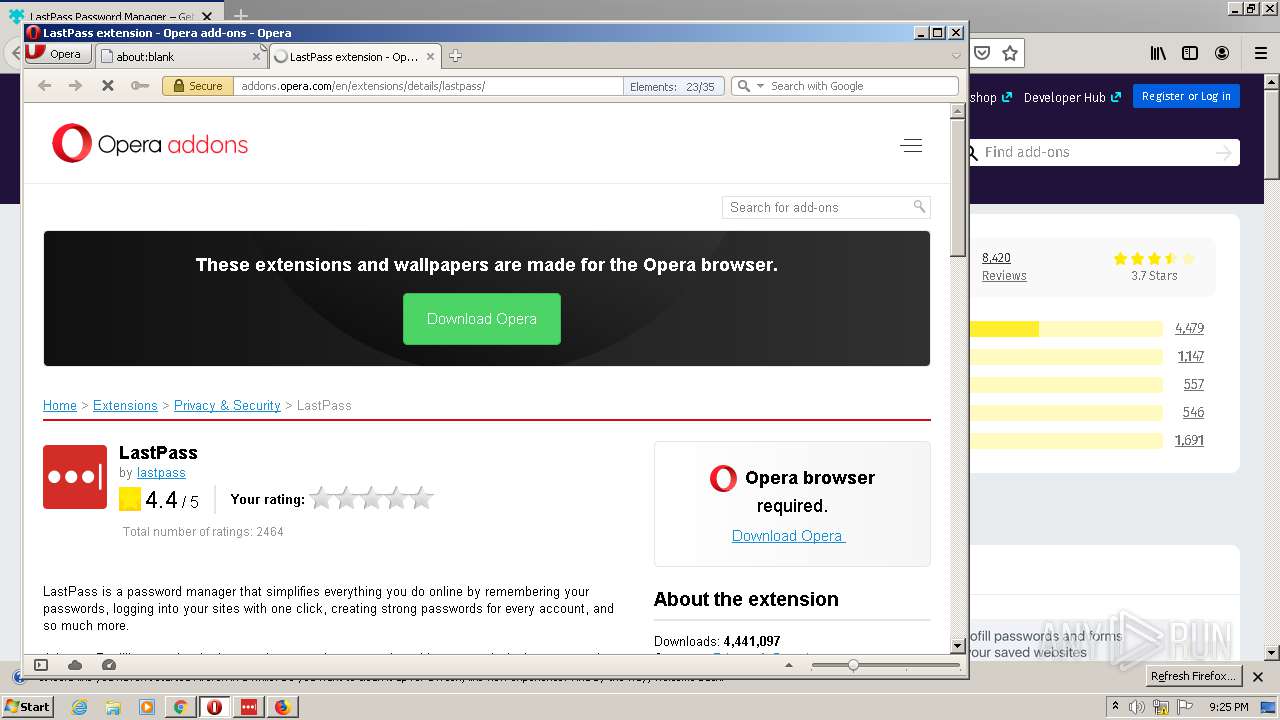Click the volume speaker tray icon
The width and height of the screenshot is (1280, 720).
coord(1137,707)
